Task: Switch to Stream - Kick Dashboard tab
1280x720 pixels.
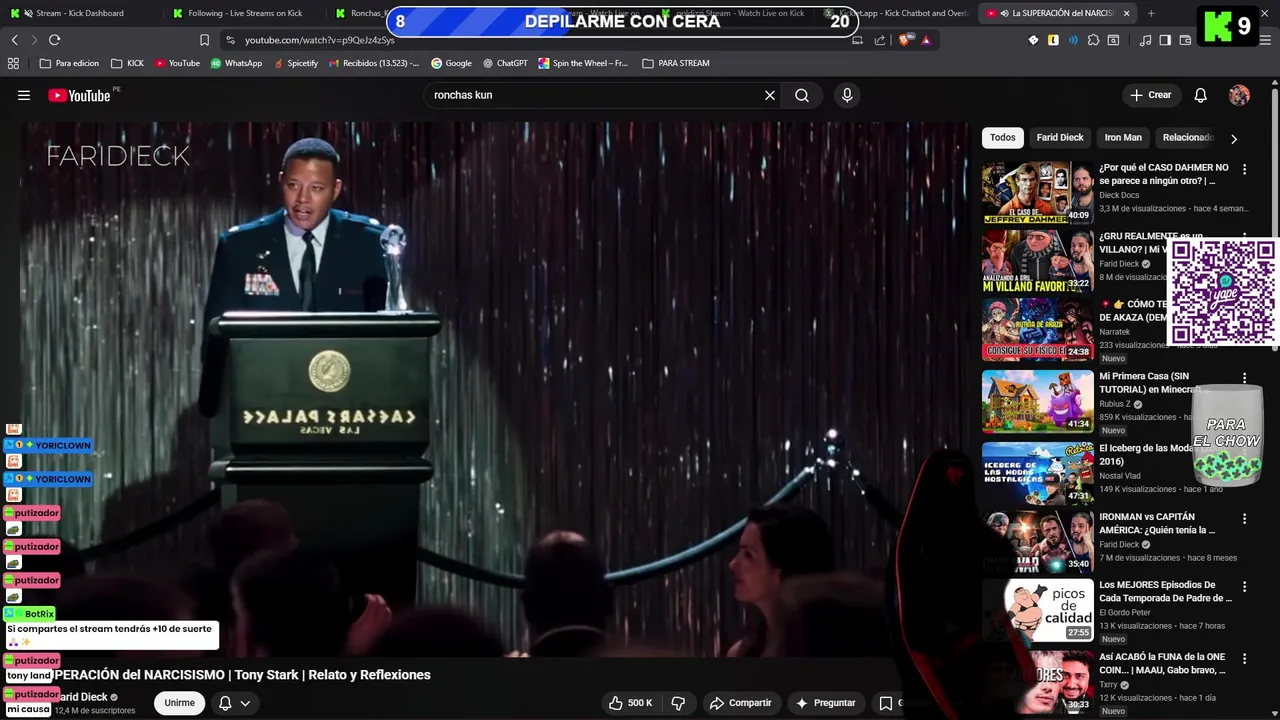Action: [82, 13]
